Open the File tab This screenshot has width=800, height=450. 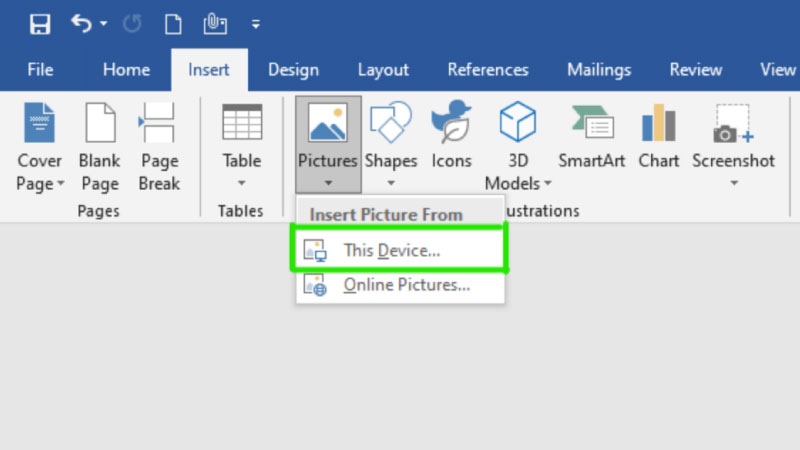pyautogui.click(x=40, y=70)
